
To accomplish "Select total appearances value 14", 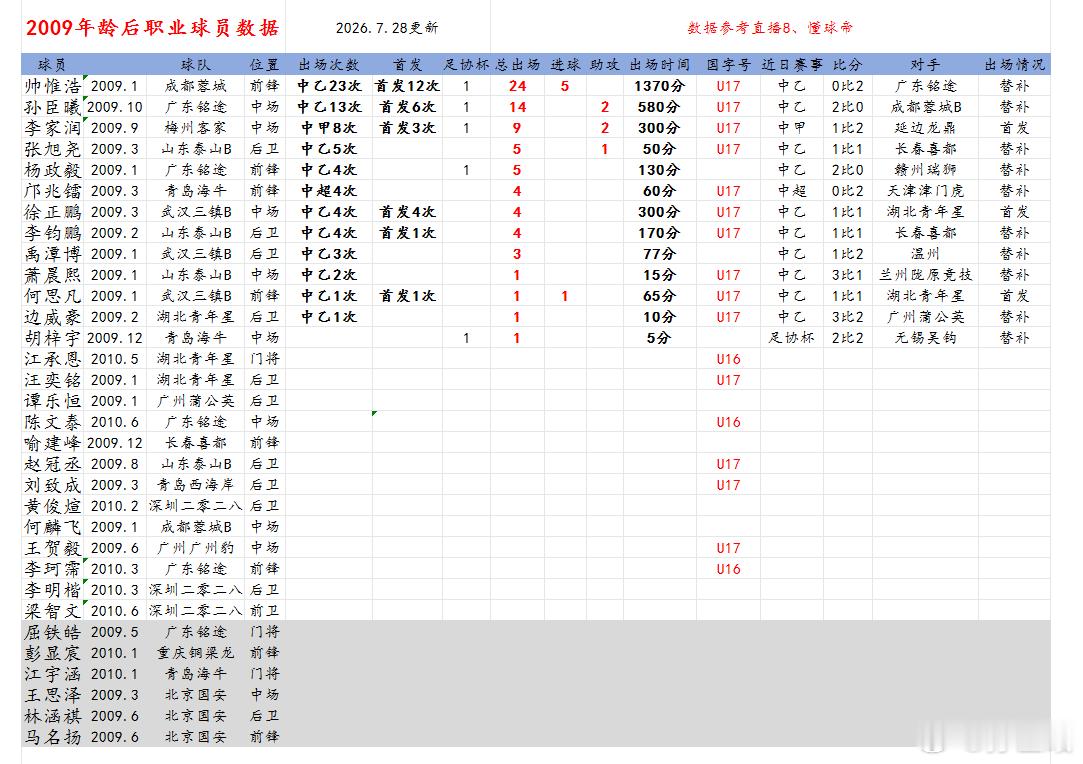I will [x=517, y=107].
